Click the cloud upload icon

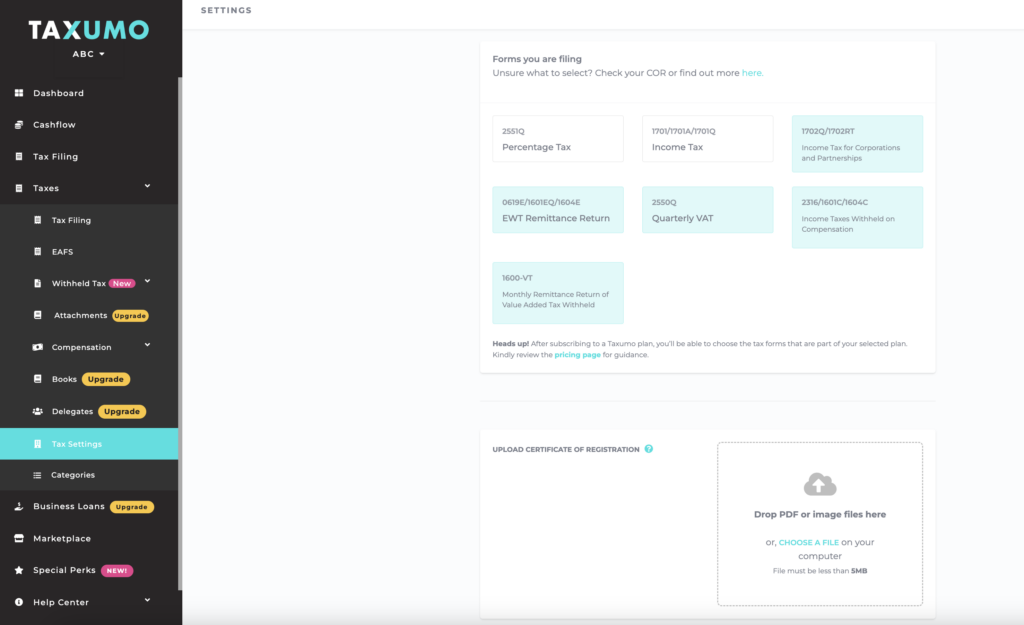[819, 485]
